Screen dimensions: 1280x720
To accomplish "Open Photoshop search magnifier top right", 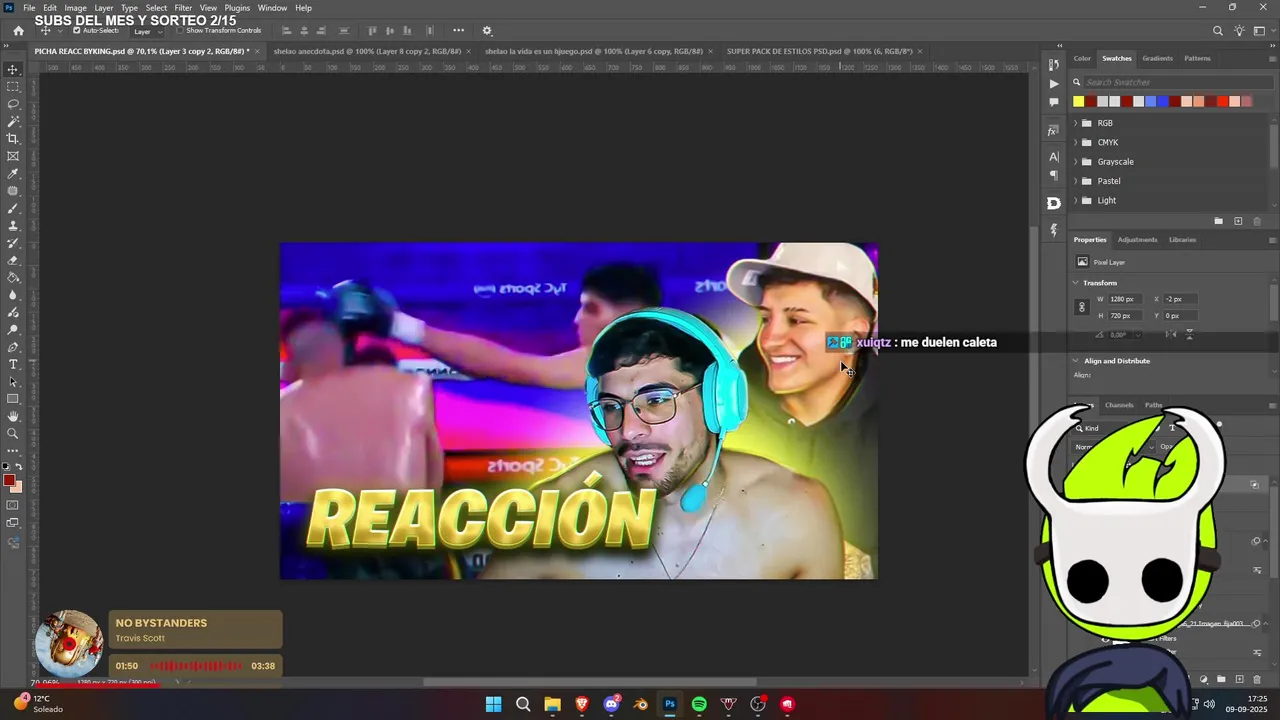I will (x=1218, y=31).
